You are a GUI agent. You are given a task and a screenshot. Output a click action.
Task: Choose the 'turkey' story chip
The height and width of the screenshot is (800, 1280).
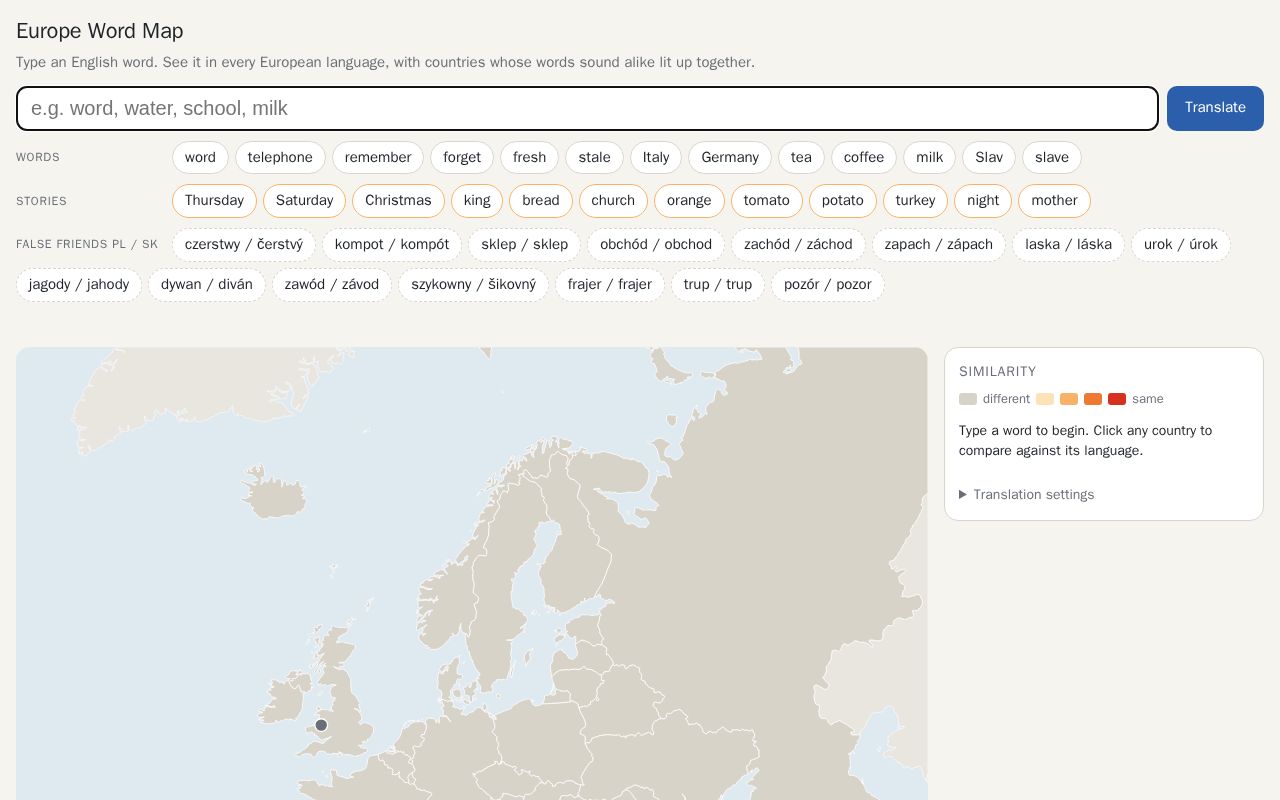[915, 201]
